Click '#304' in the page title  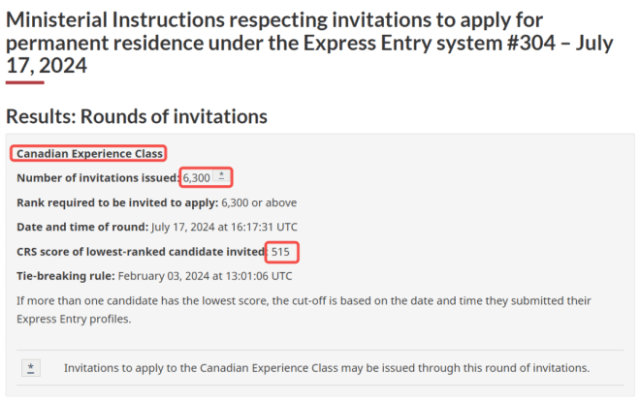point(531,43)
